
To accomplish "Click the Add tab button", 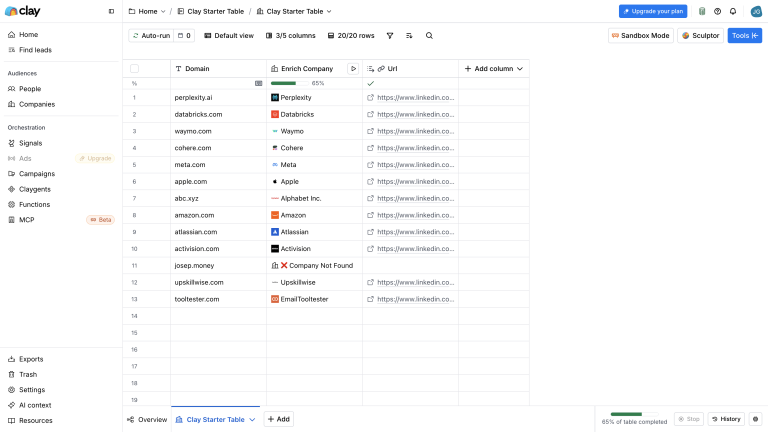I will point(279,419).
